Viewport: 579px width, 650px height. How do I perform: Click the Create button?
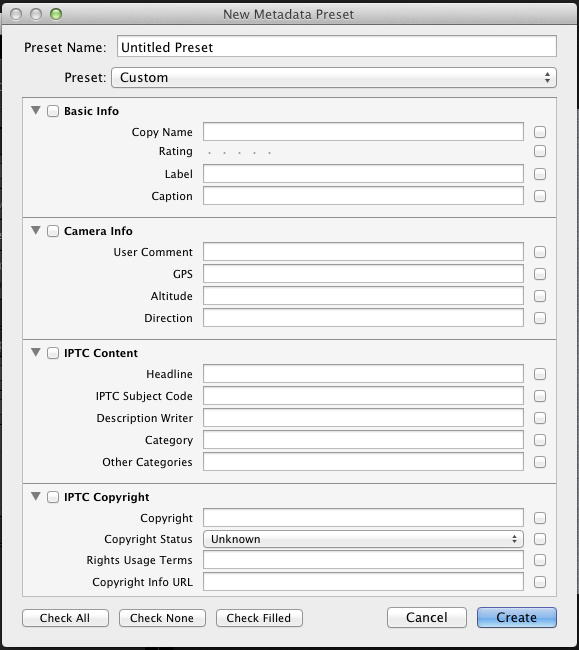(x=516, y=618)
